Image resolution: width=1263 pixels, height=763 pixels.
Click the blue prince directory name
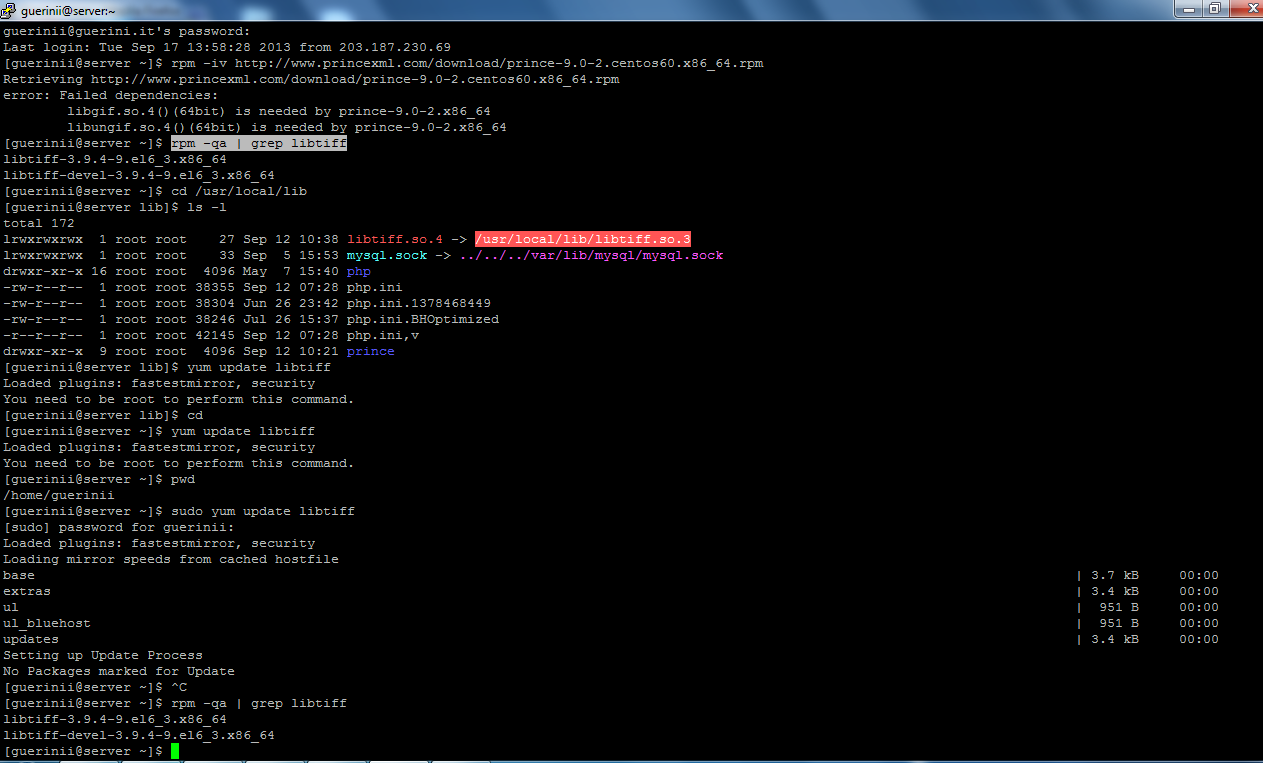click(370, 351)
